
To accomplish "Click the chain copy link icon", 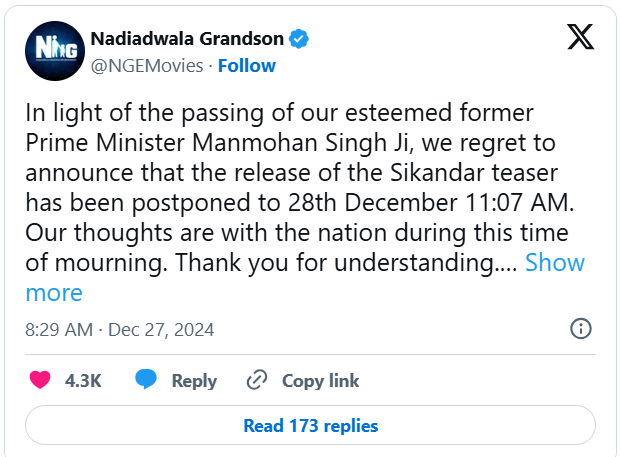I will click(257, 380).
